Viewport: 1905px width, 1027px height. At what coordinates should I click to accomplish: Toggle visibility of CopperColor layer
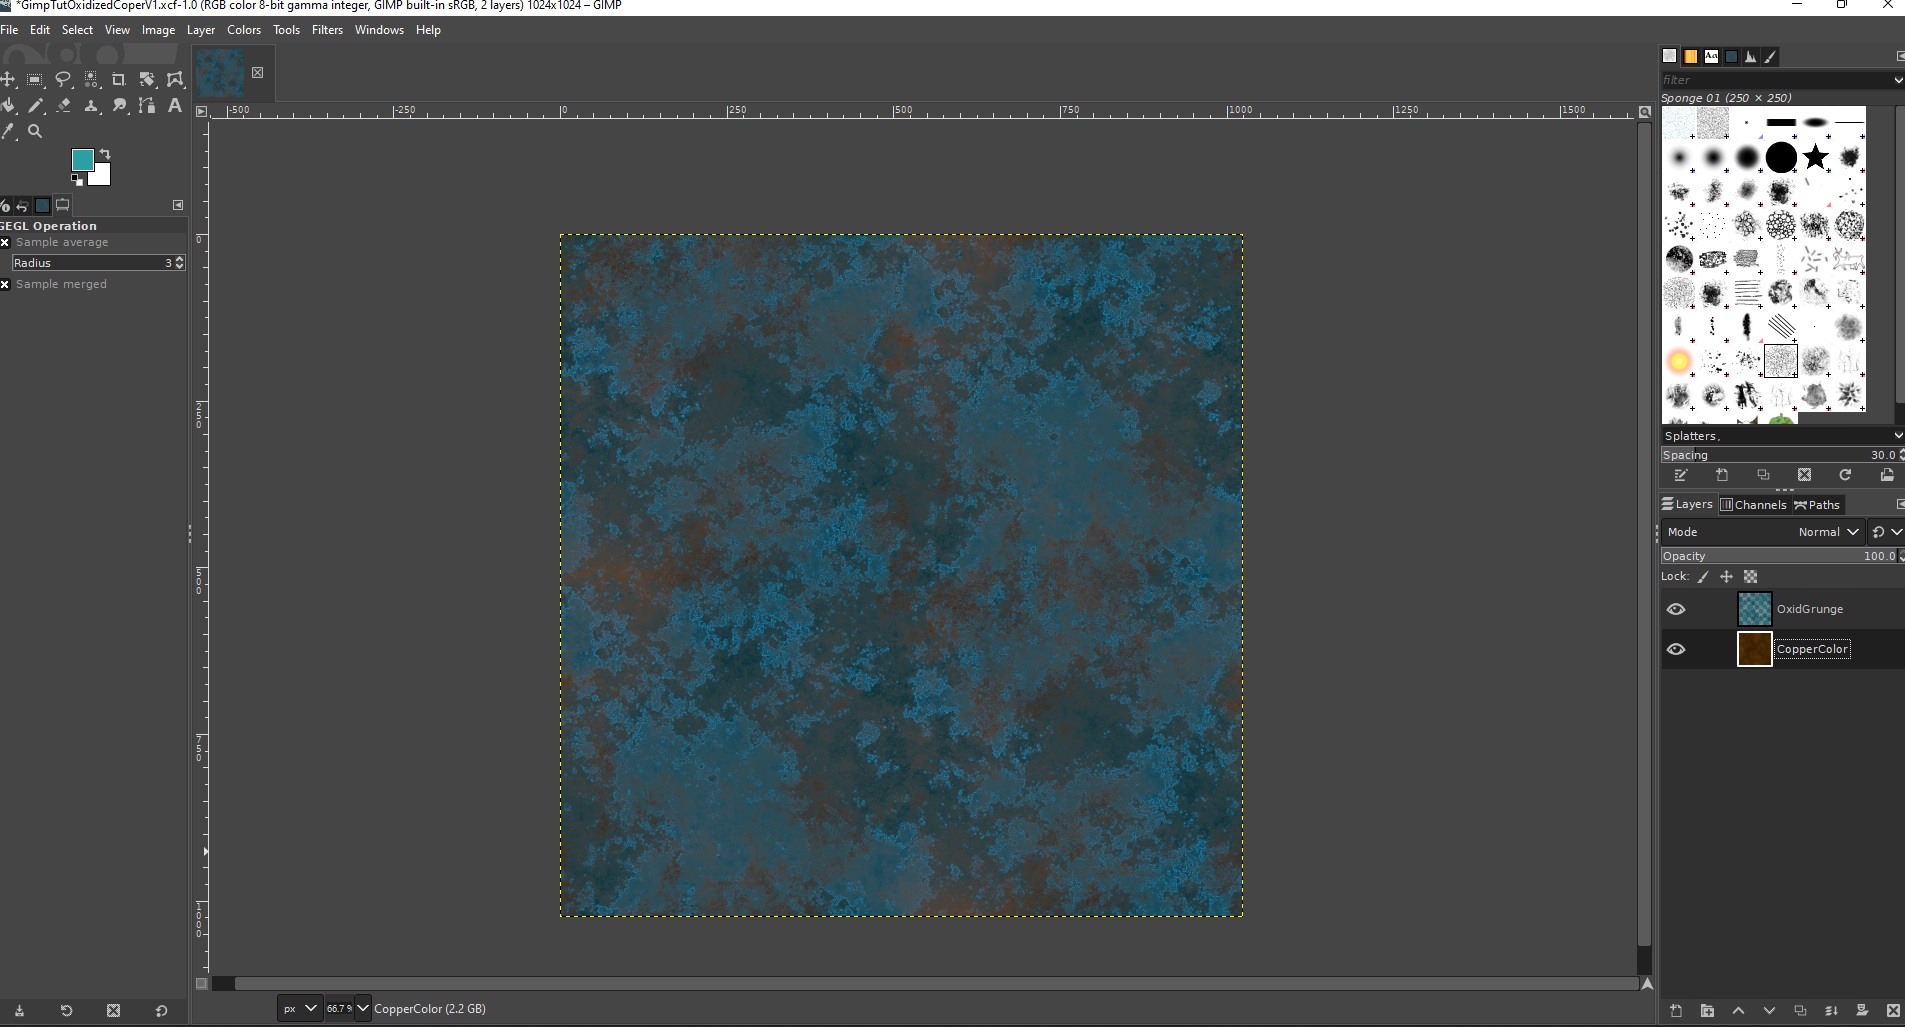pos(1676,649)
